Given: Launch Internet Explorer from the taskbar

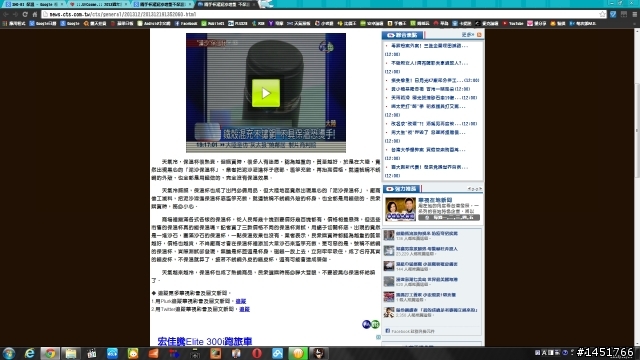Looking at the screenshot, I should [x=29, y=353].
